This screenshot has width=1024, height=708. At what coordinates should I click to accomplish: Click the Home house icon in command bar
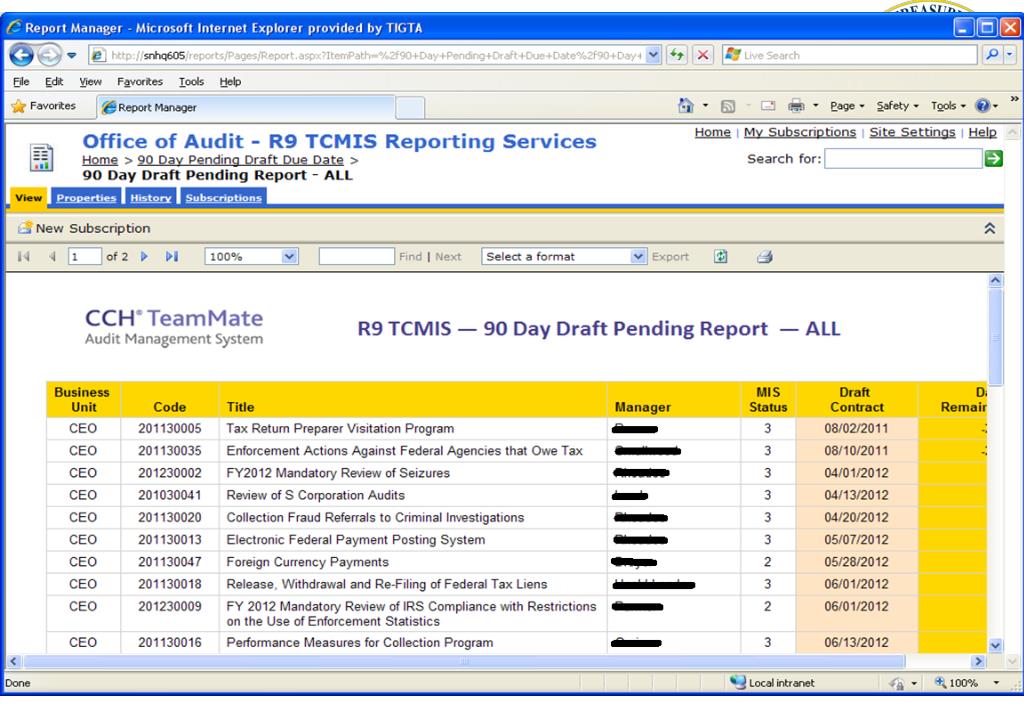pos(685,106)
